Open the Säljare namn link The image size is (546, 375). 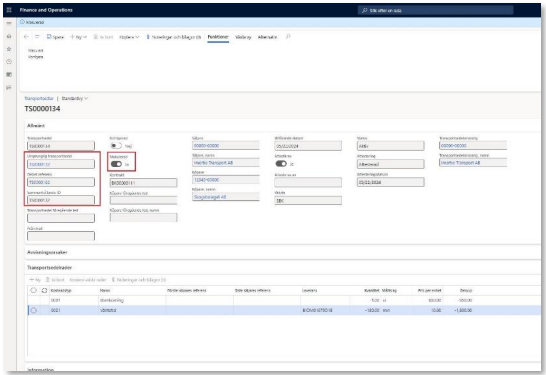click(x=213, y=163)
